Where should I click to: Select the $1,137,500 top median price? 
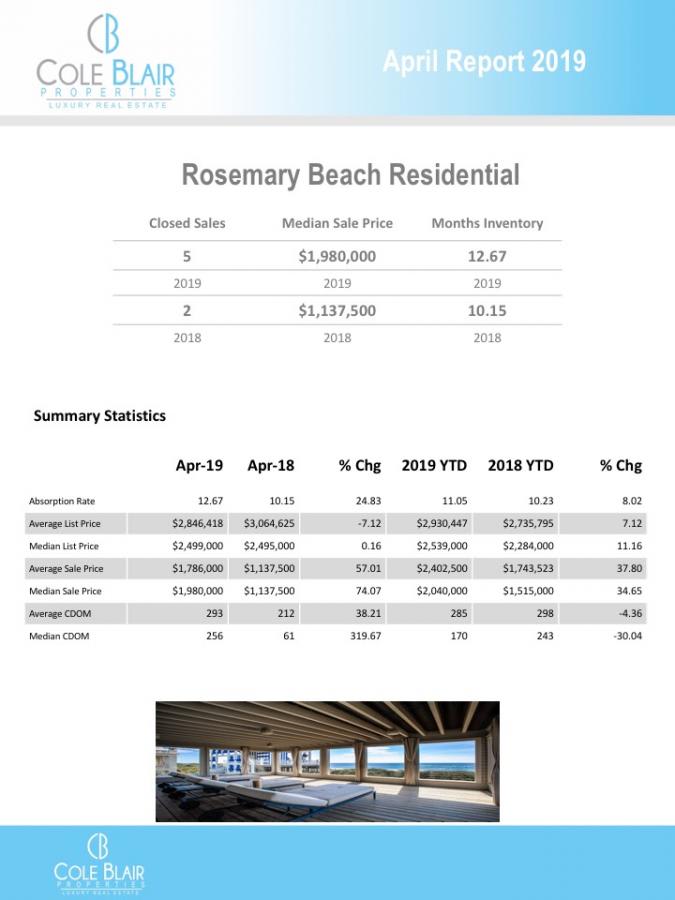(337, 311)
